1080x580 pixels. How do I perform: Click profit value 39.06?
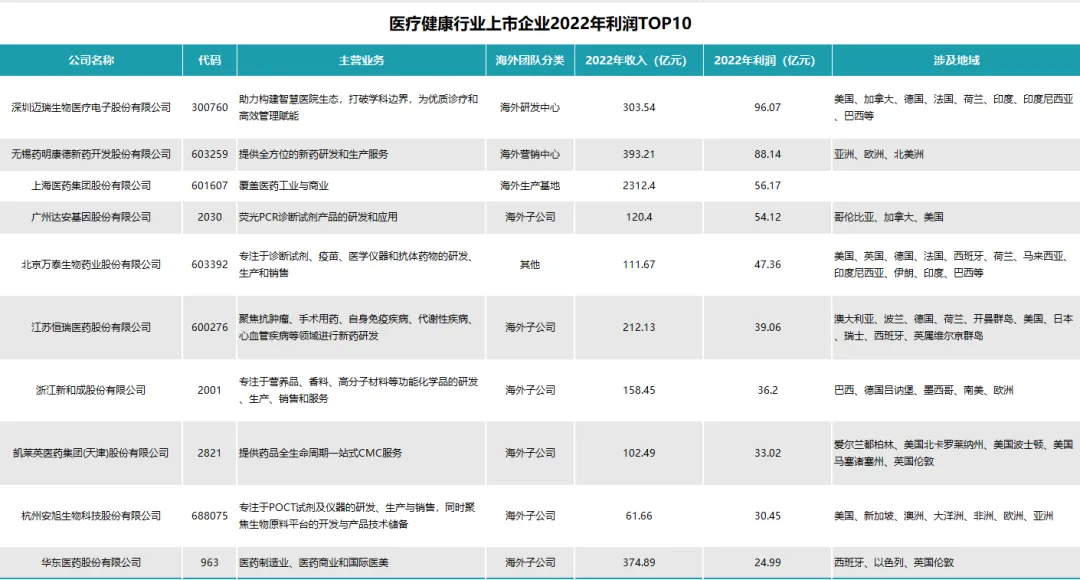tap(767, 327)
